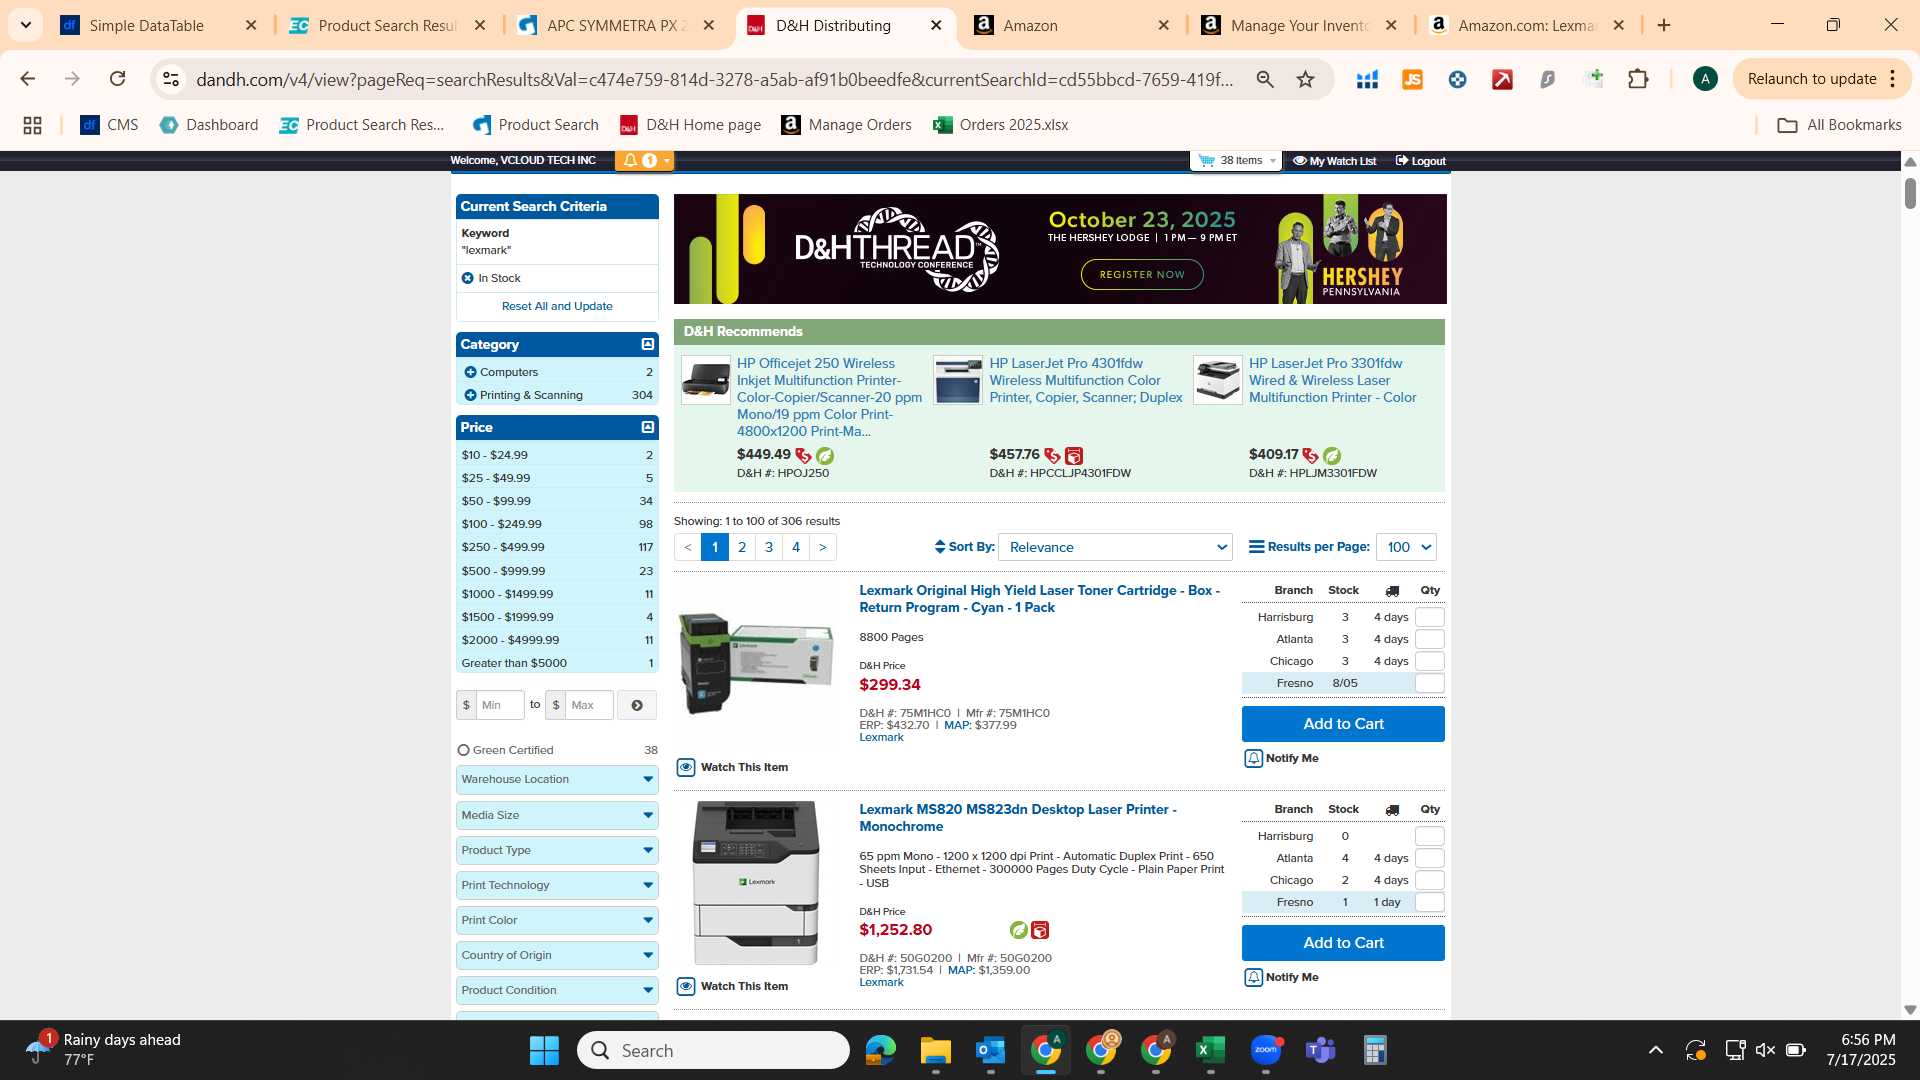Open the HP LaserJet Pro 3301fdw link
This screenshot has width=1920, height=1080.
tap(1332, 380)
